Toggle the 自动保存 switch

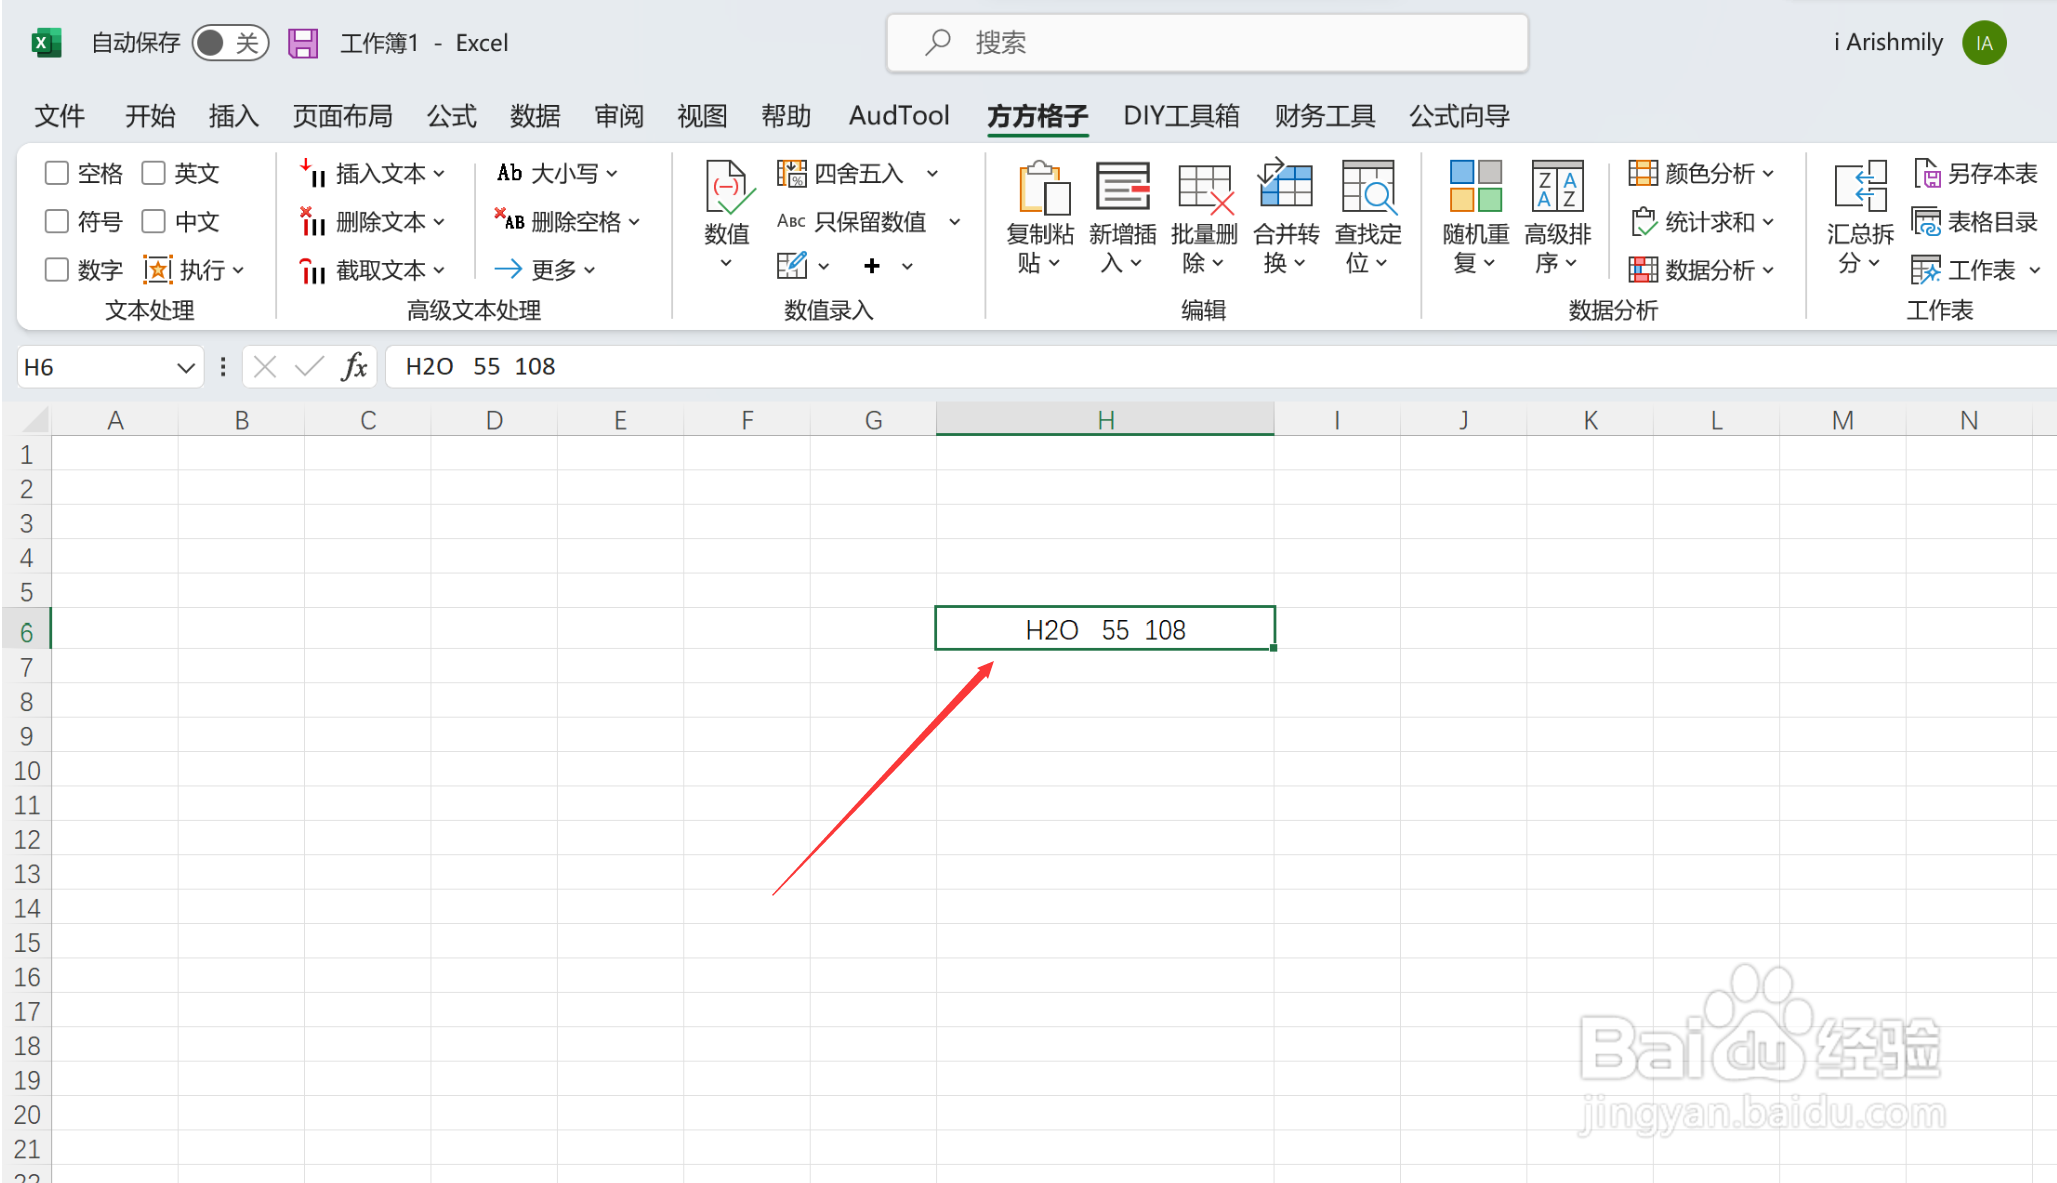tap(230, 43)
